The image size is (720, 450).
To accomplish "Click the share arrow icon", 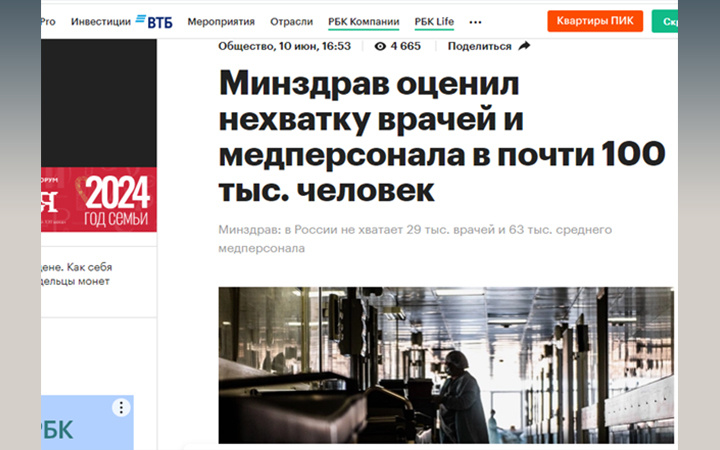I will pos(524,46).
